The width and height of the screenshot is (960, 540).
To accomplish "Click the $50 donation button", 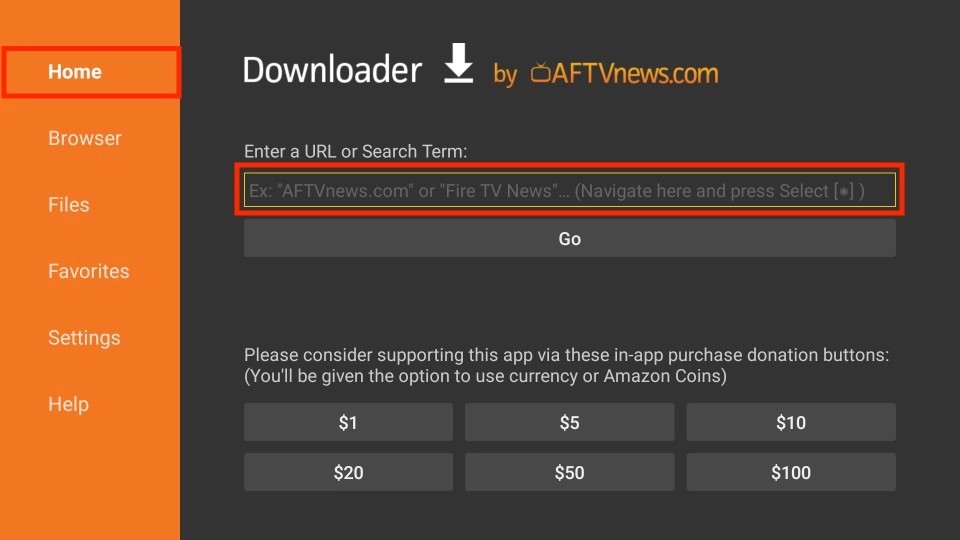I will tap(569, 472).
